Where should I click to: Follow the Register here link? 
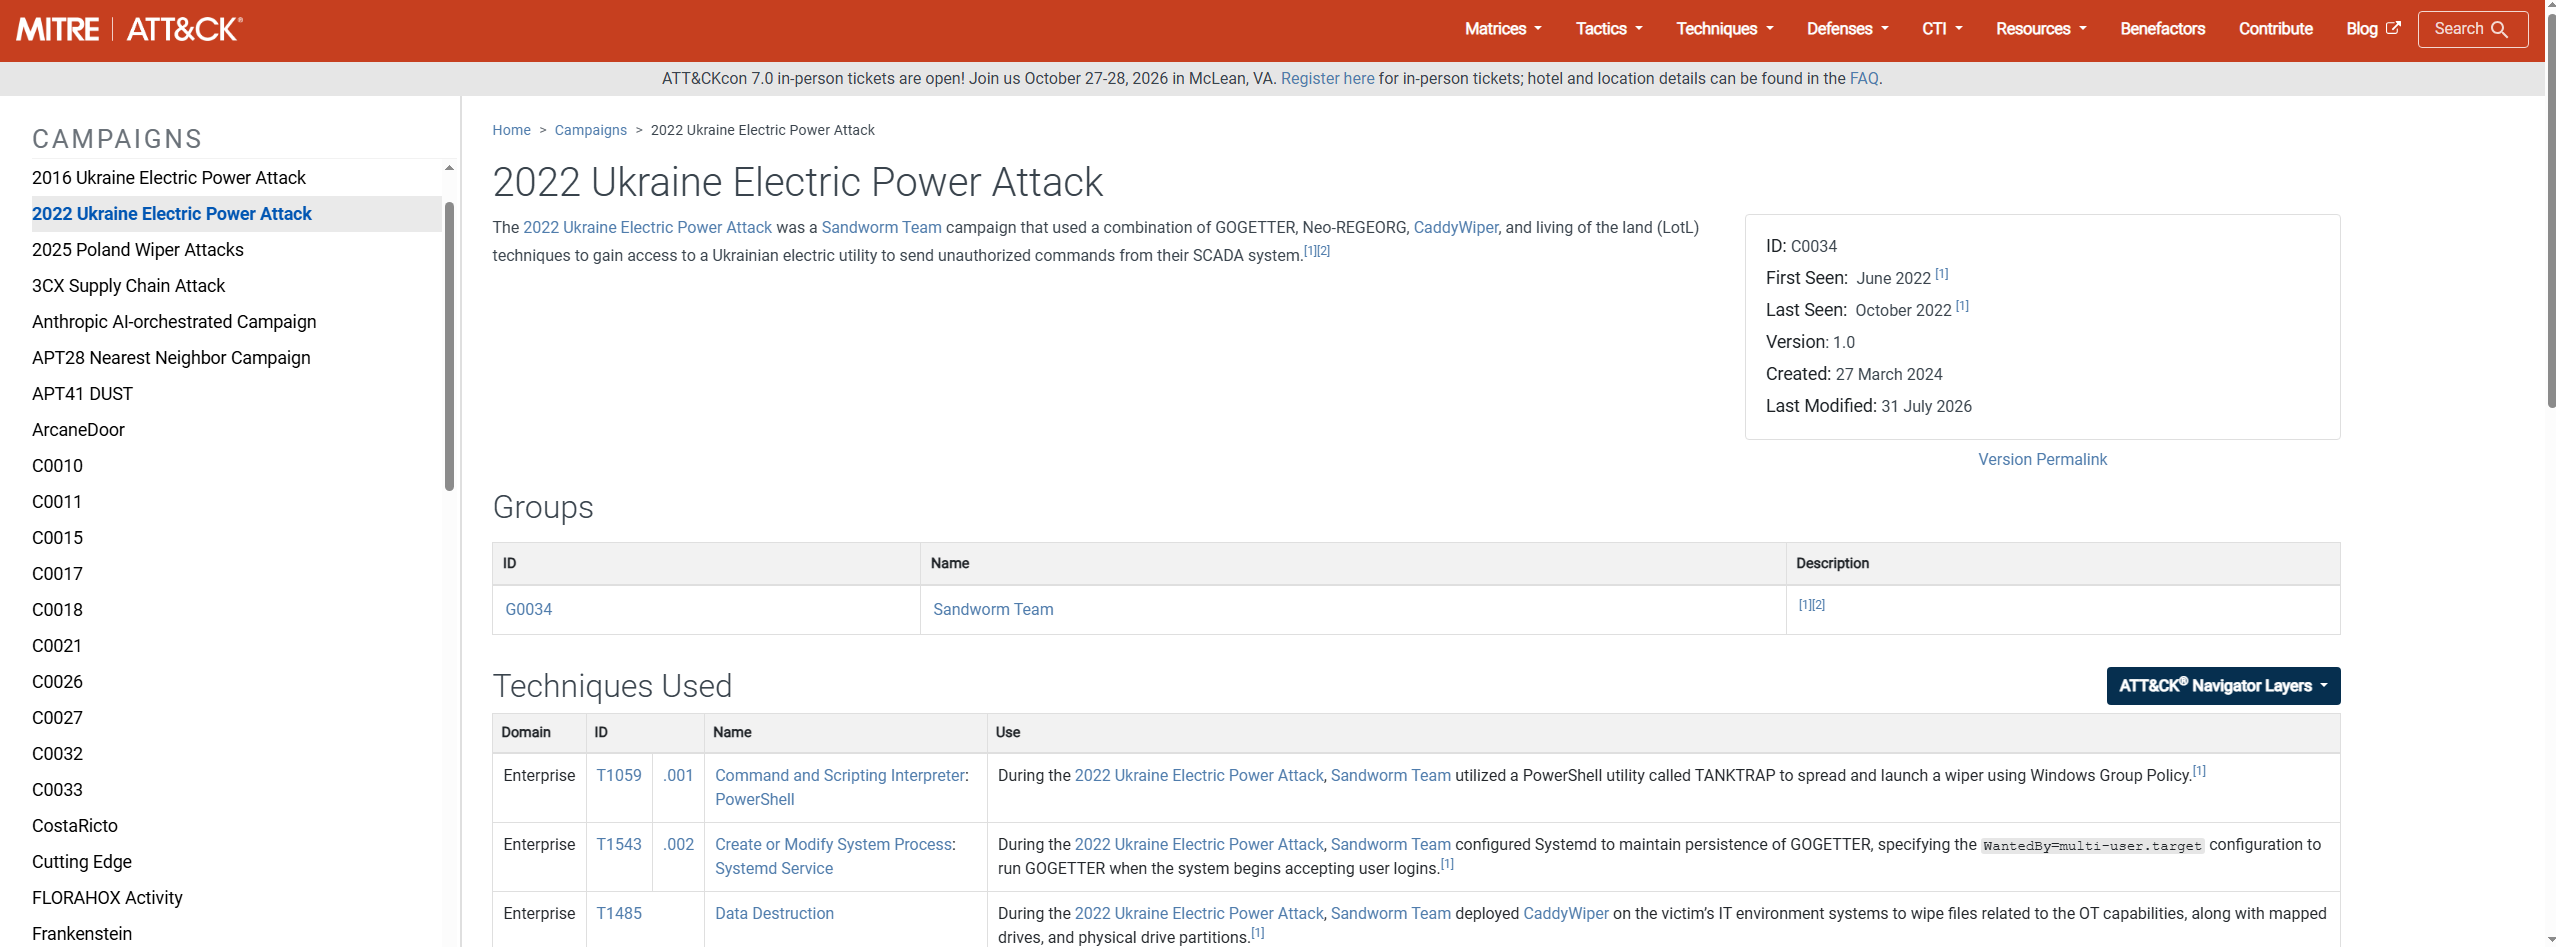pyautogui.click(x=1327, y=79)
